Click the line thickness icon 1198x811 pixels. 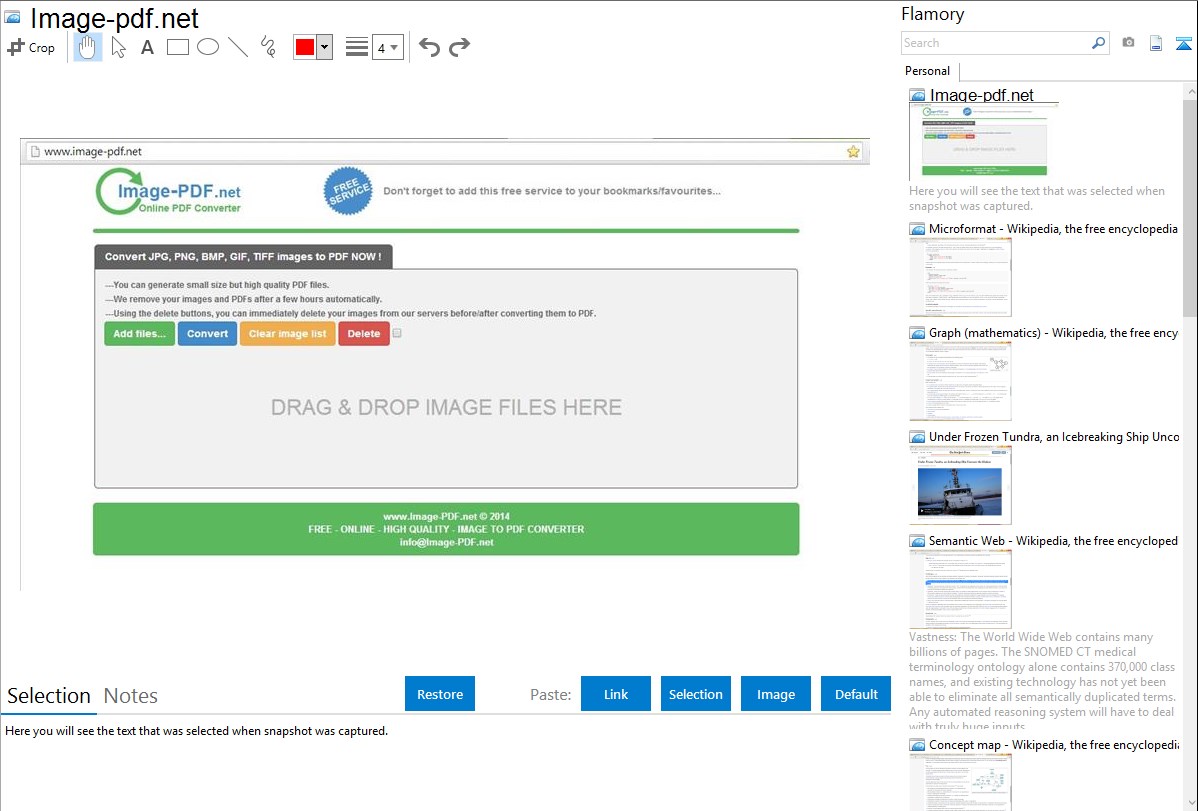click(x=356, y=47)
